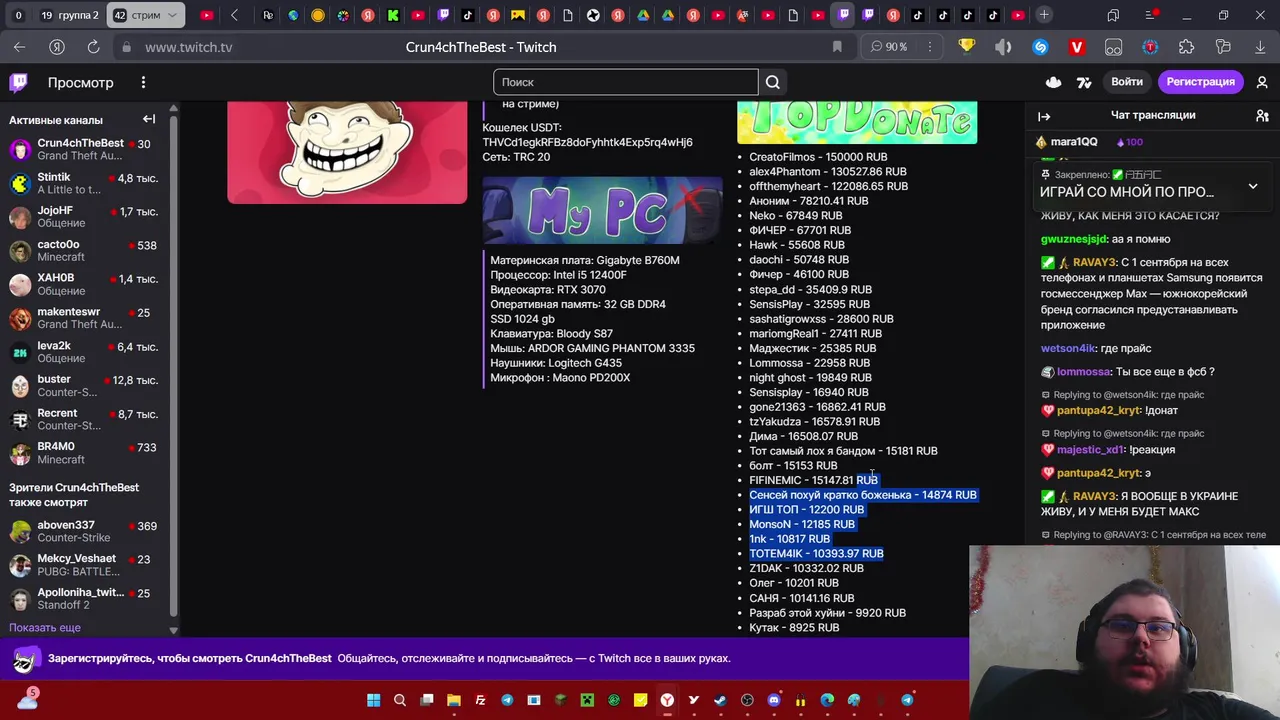This screenshot has width=1280, height=720.
Task: Open the browser extensions puzzle icon
Action: (1187, 47)
